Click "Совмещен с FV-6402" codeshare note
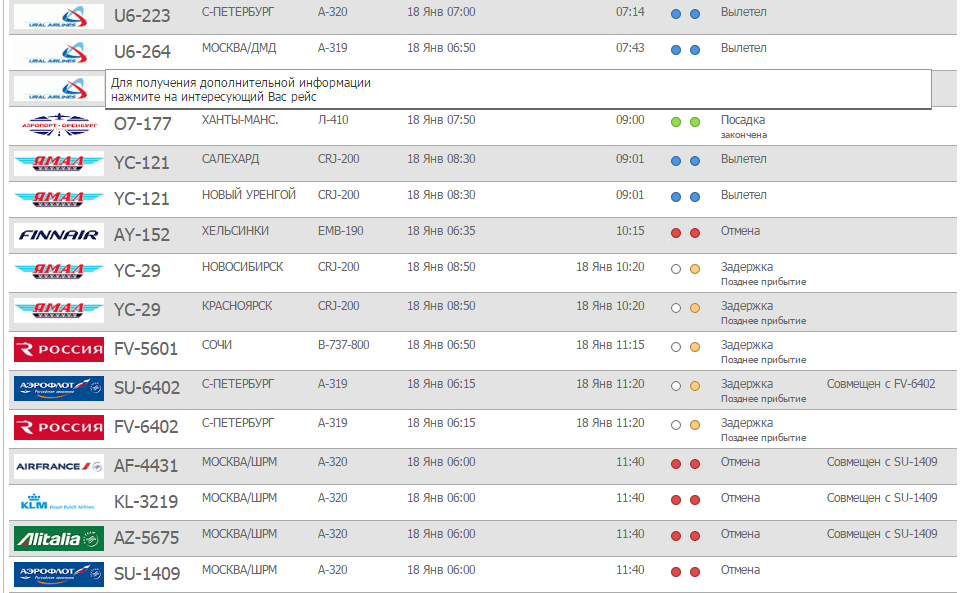Image resolution: width=967 pixels, height=593 pixels. point(881,384)
